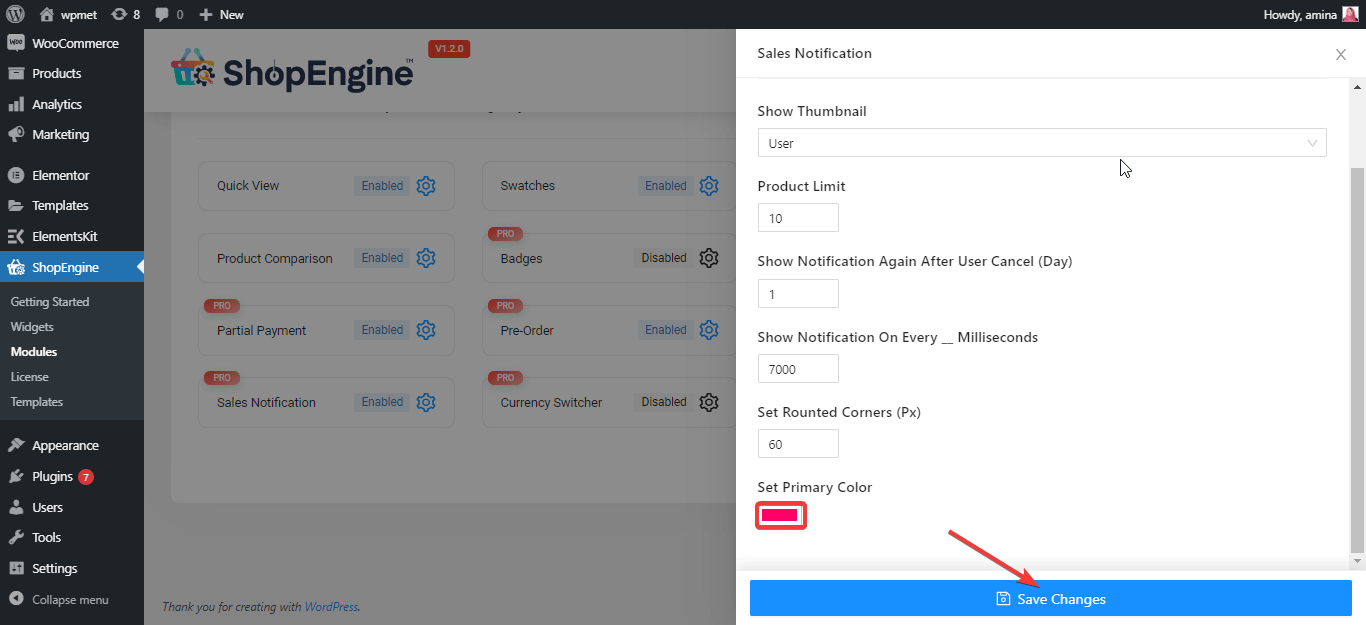This screenshot has height=625, width=1366.
Task: Open the Templates submenu under ShopEngine
Action: pyautogui.click(x=37, y=401)
